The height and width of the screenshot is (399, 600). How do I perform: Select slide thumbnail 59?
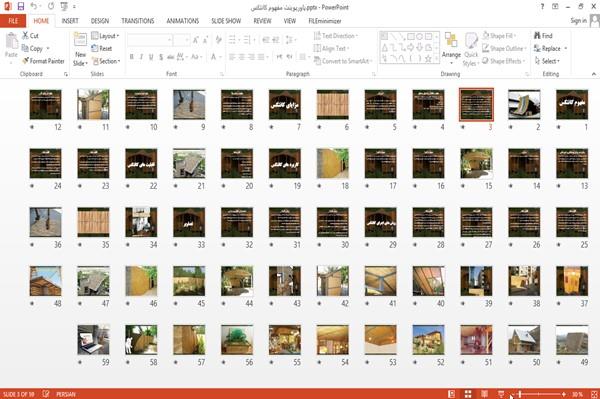[x=93, y=340]
